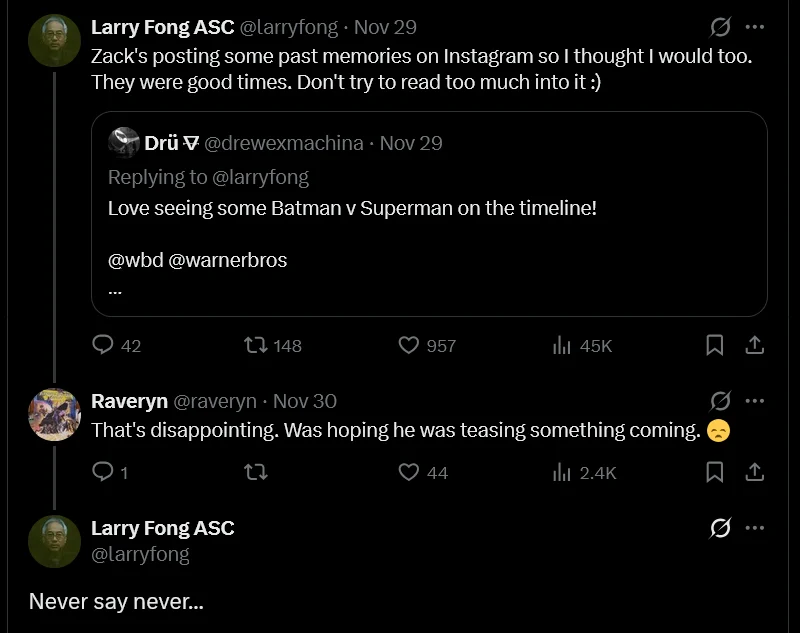Share Raveryn's reply
Screen dimensions: 800x633
[755, 472]
